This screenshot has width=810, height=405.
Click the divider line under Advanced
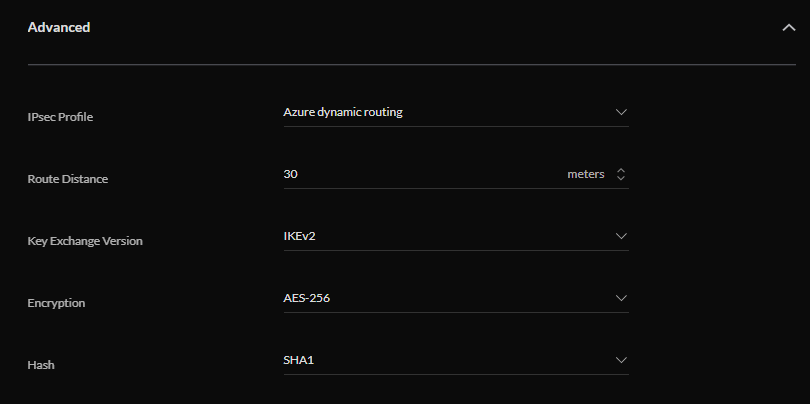tap(400, 65)
